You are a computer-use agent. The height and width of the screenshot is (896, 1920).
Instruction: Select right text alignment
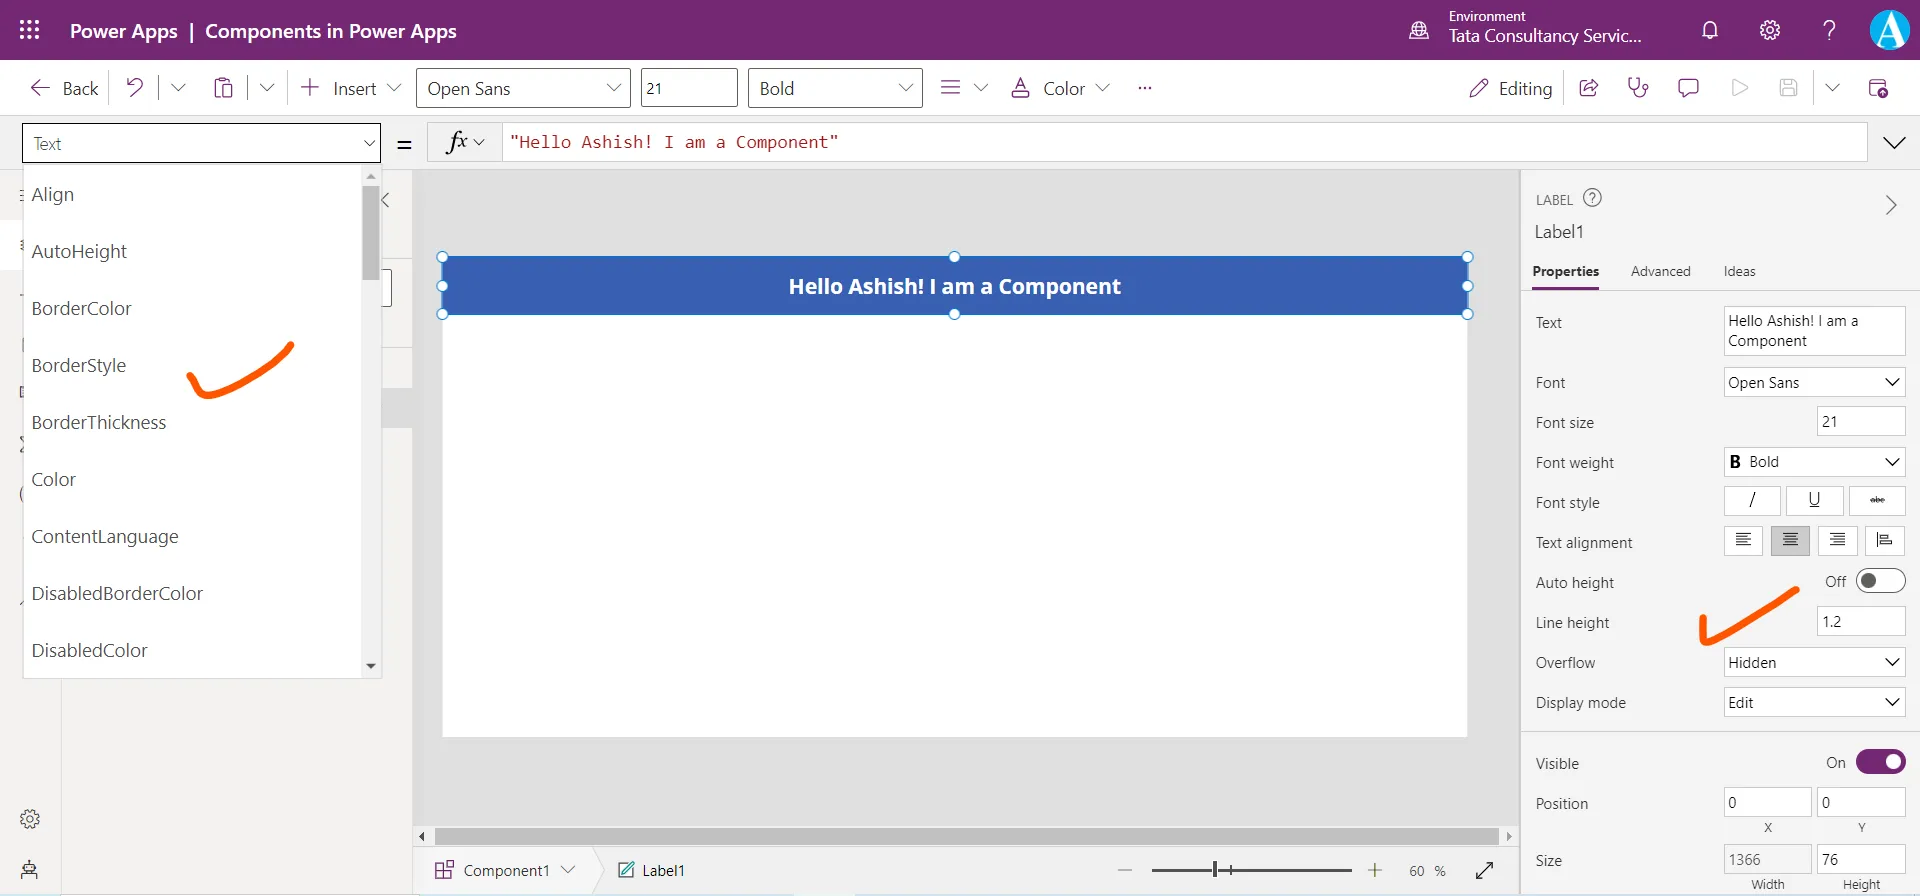tap(1838, 540)
